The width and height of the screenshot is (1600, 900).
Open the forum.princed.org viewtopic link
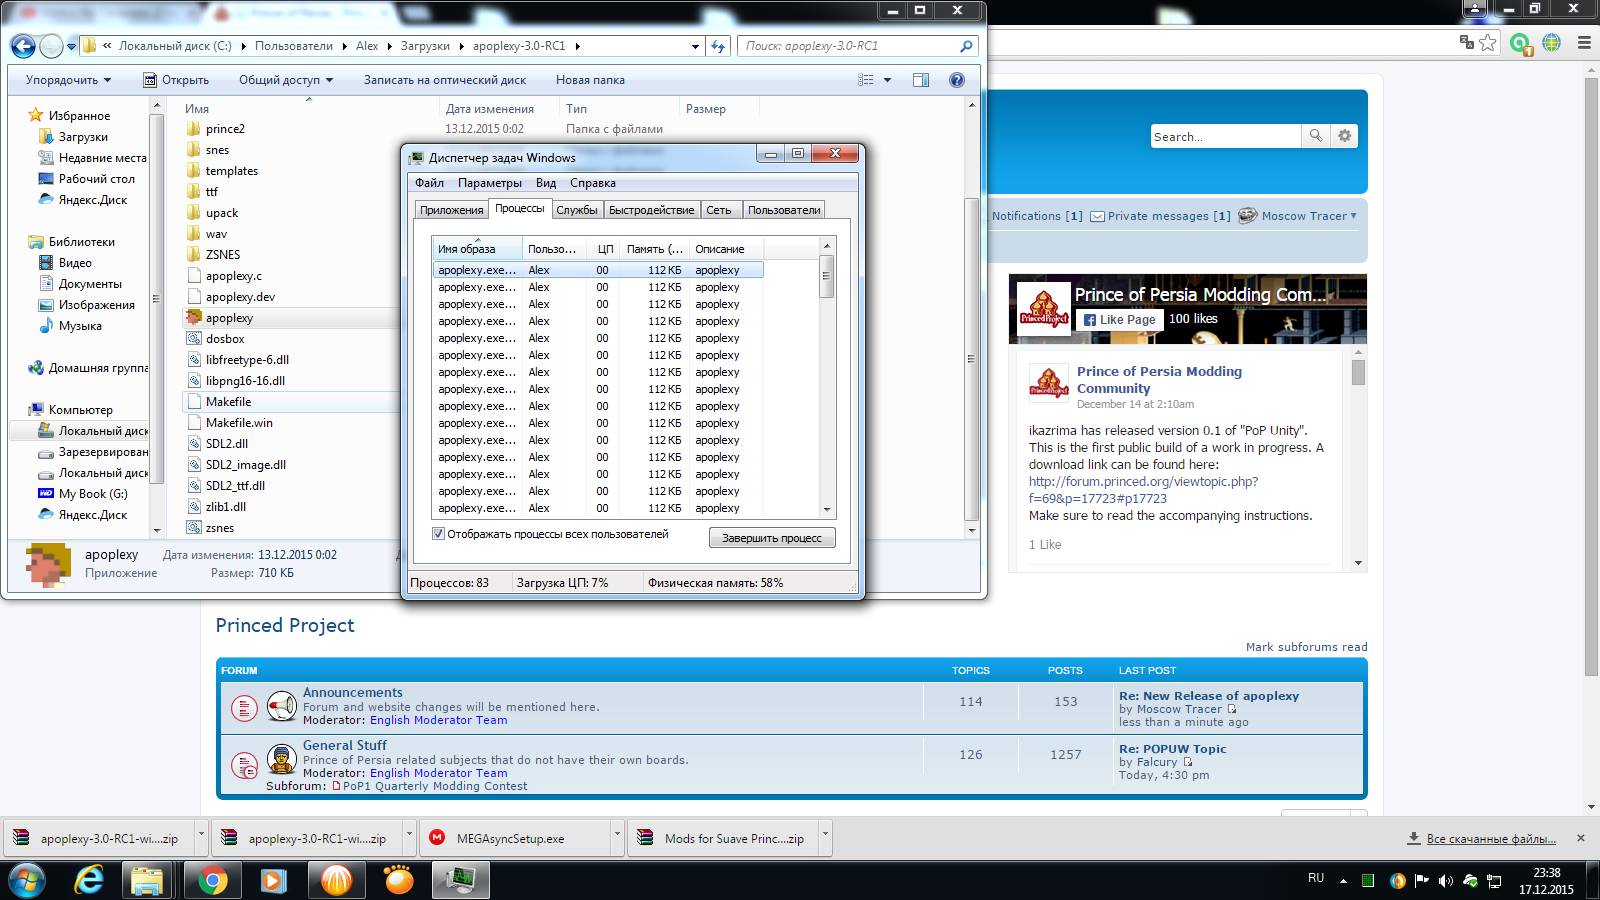point(1143,490)
